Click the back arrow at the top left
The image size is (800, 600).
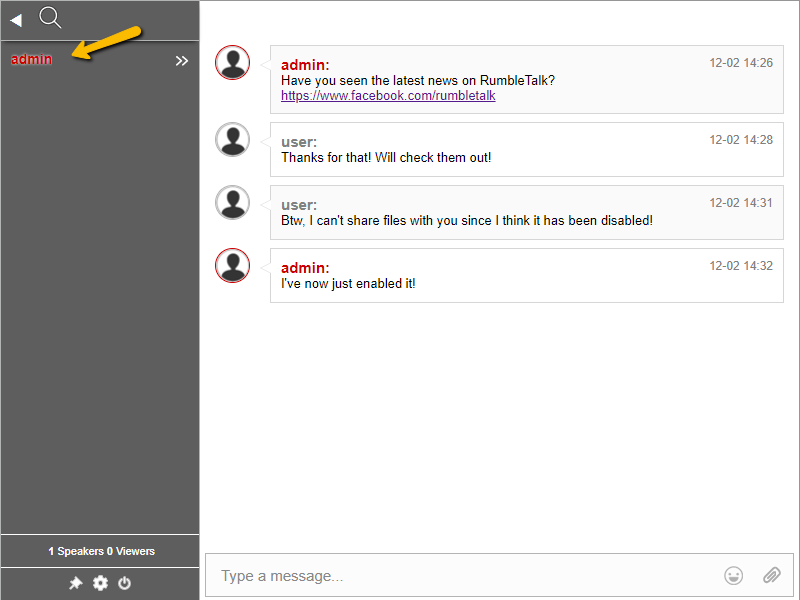pos(15,18)
